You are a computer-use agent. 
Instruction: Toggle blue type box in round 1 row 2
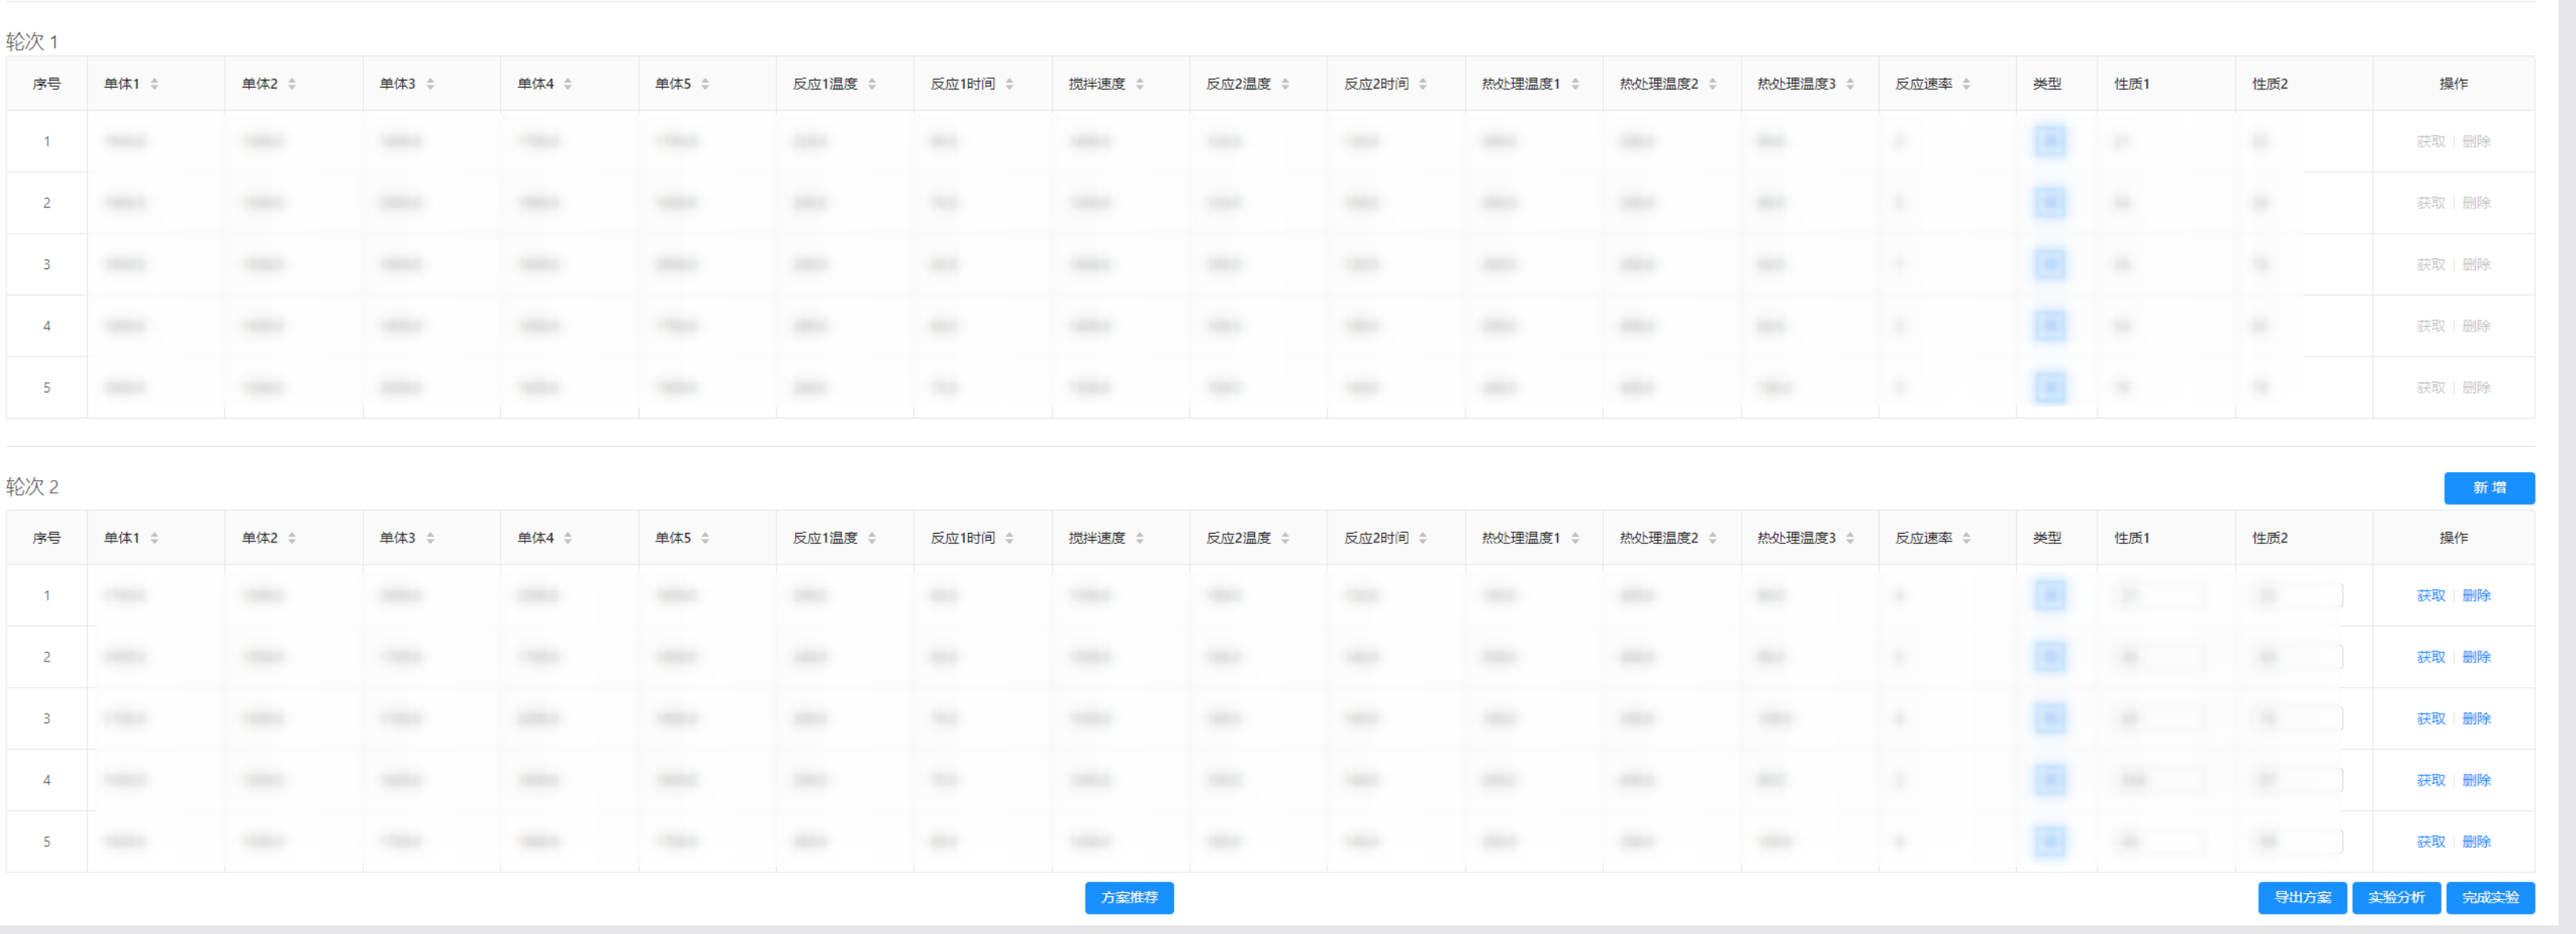pyautogui.click(x=2049, y=203)
